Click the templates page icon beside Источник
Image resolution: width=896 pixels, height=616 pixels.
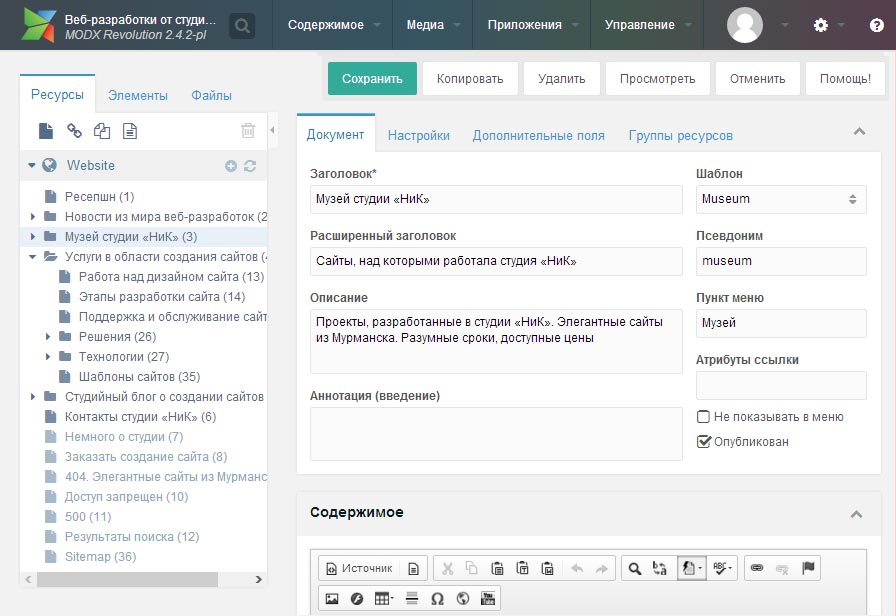point(413,568)
